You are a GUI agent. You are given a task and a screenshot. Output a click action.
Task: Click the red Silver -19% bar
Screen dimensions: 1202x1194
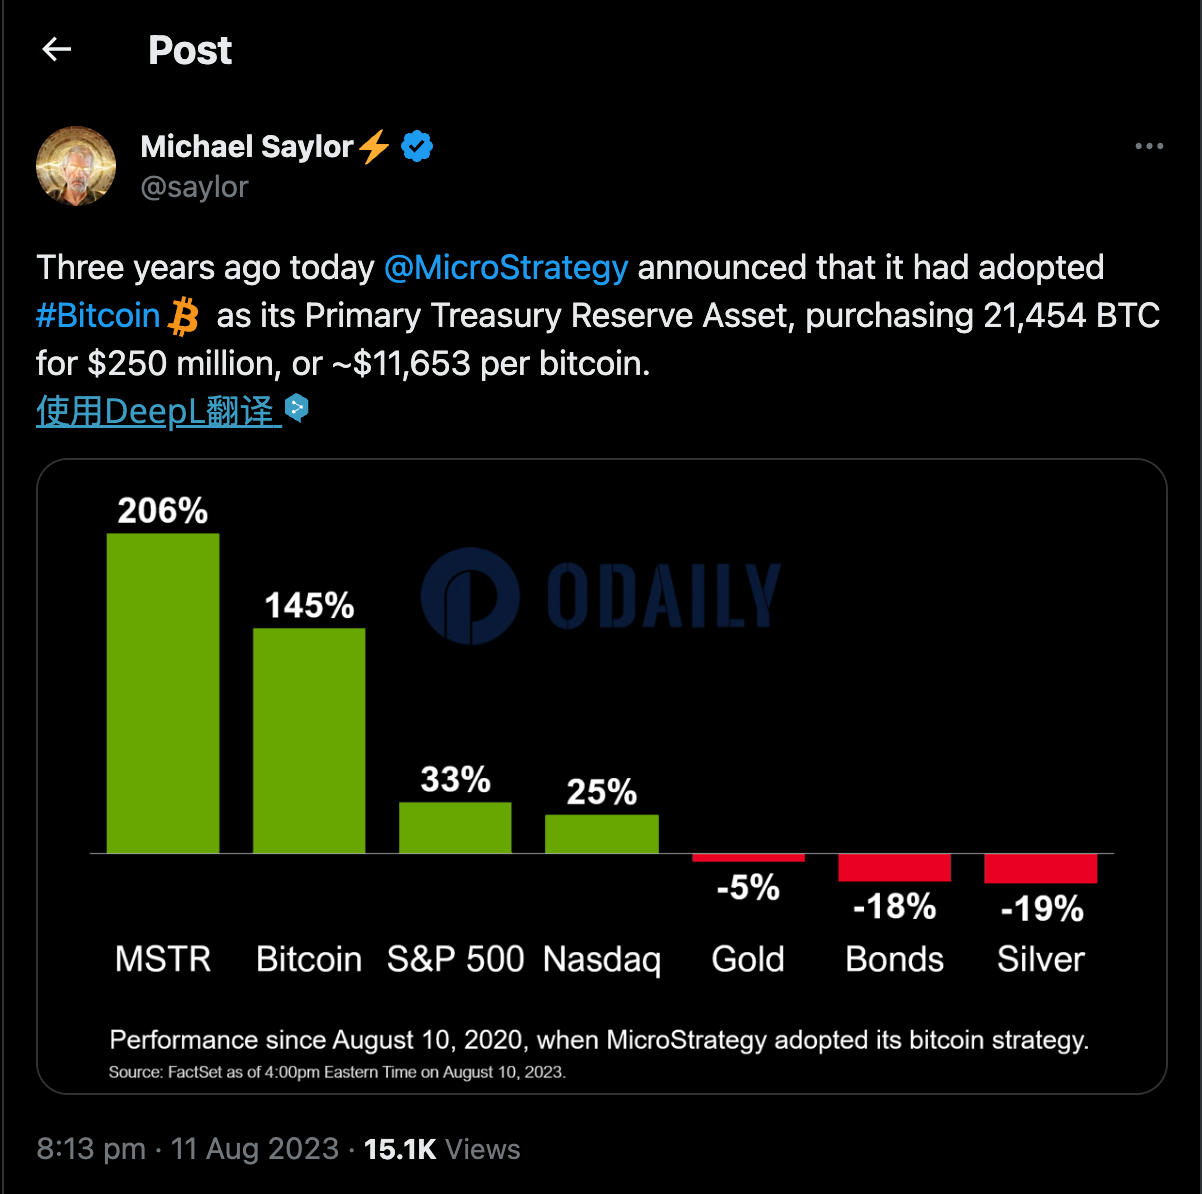click(x=1041, y=868)
